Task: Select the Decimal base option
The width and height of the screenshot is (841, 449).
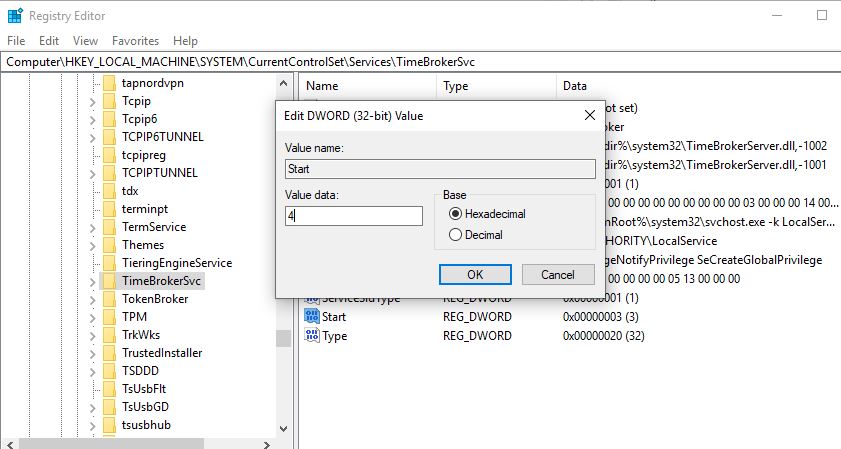Action: (x=456, y=235)
